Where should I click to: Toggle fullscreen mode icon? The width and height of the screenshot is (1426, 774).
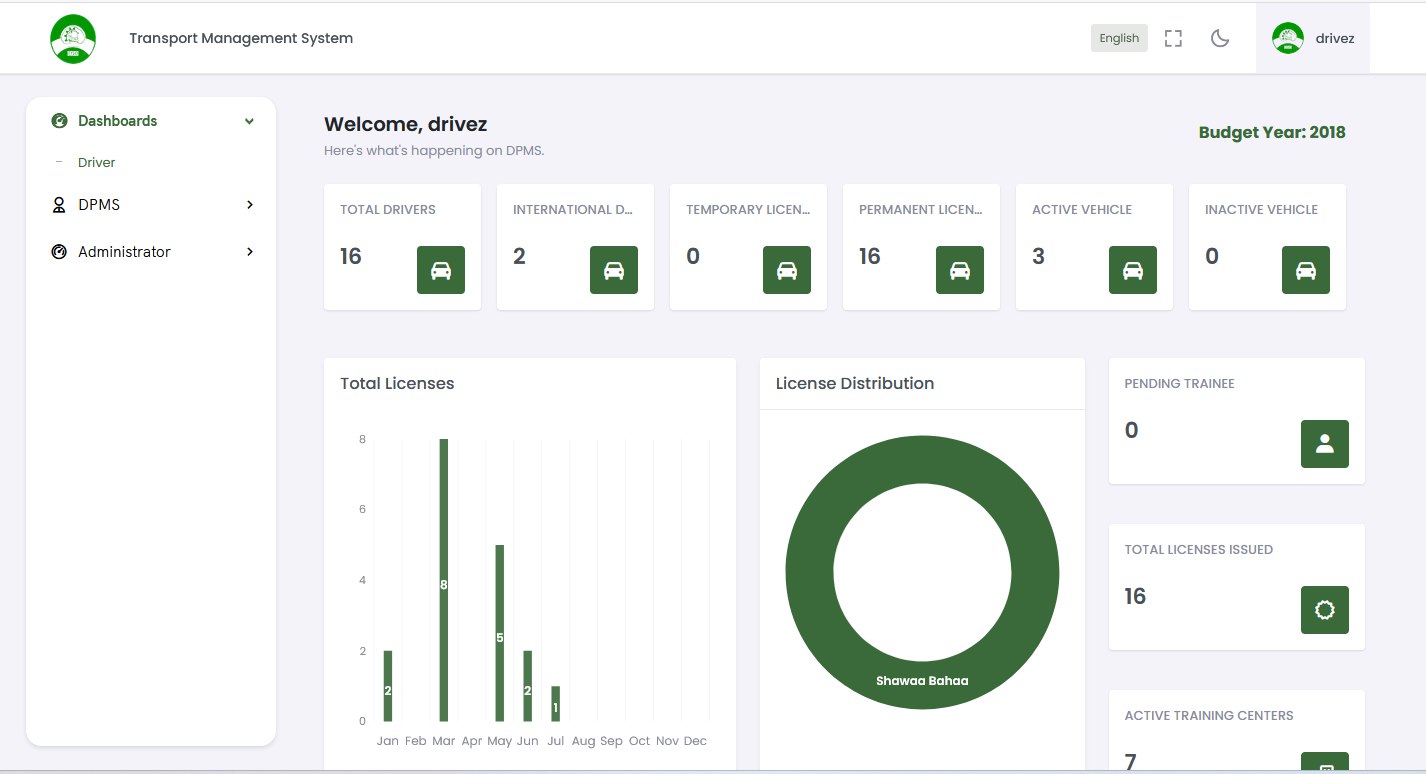tap(1174, 38)
